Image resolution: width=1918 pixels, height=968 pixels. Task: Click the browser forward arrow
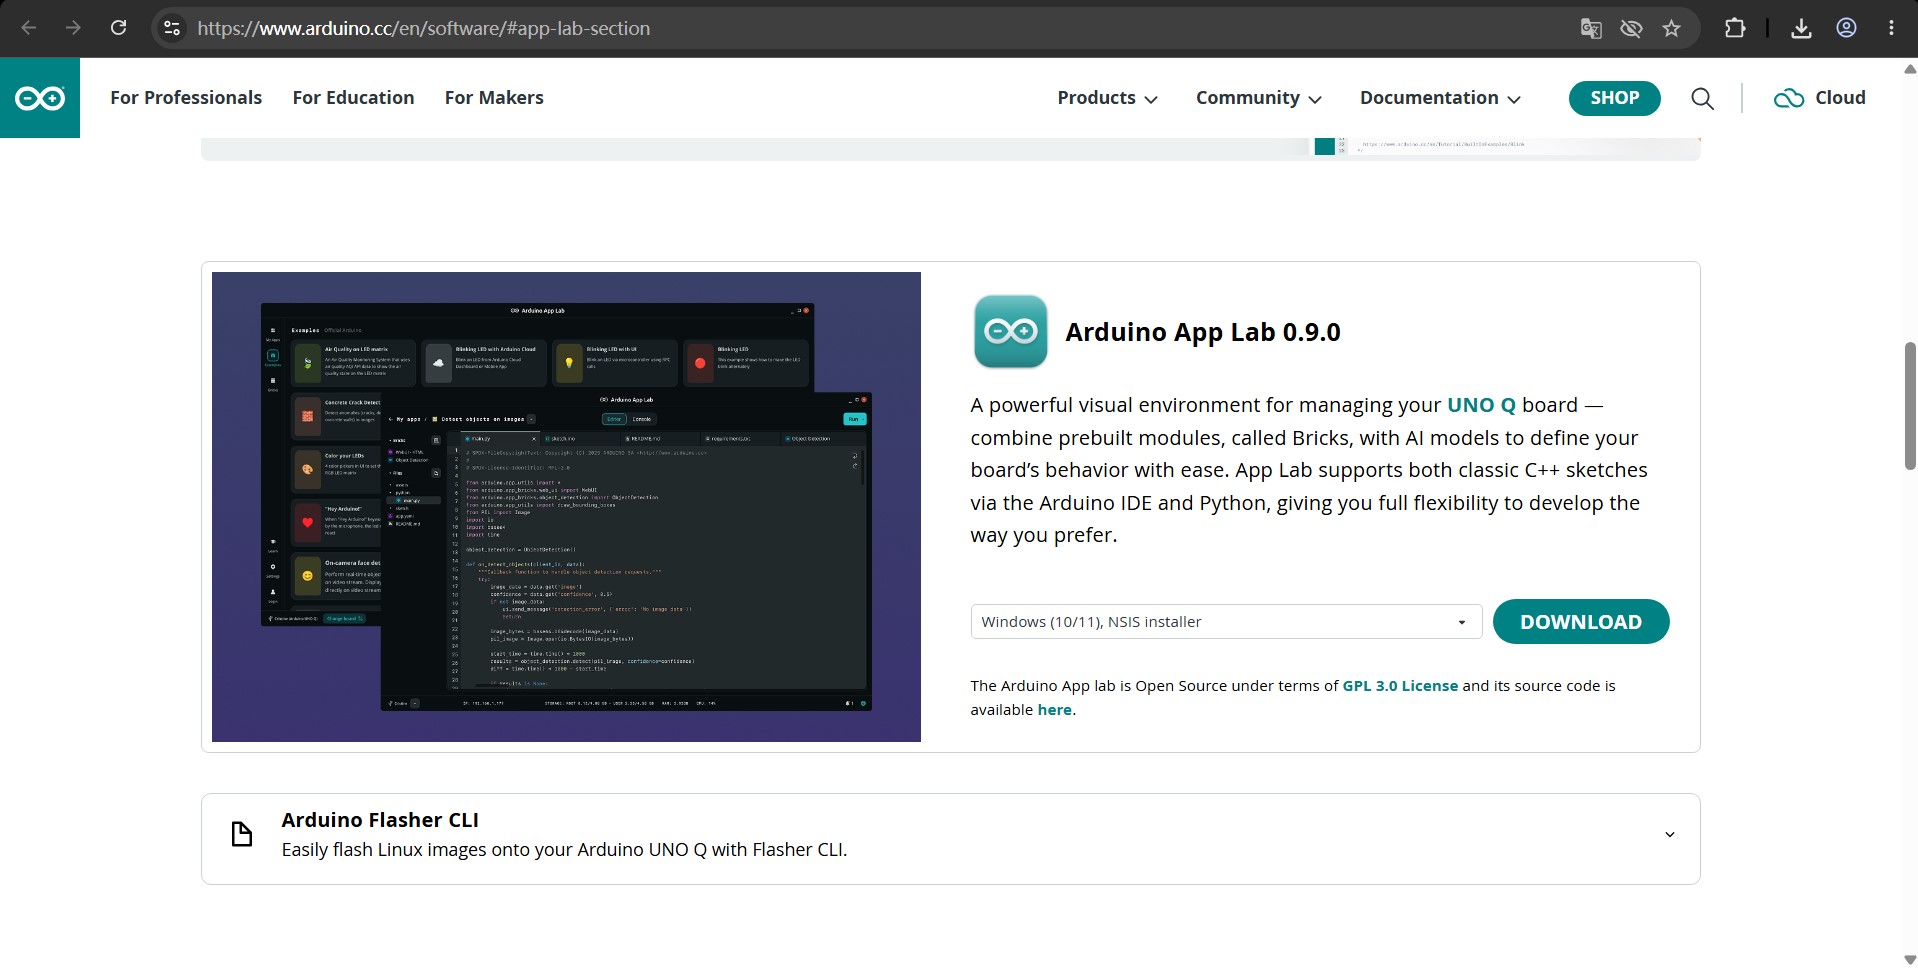[73, 28]
